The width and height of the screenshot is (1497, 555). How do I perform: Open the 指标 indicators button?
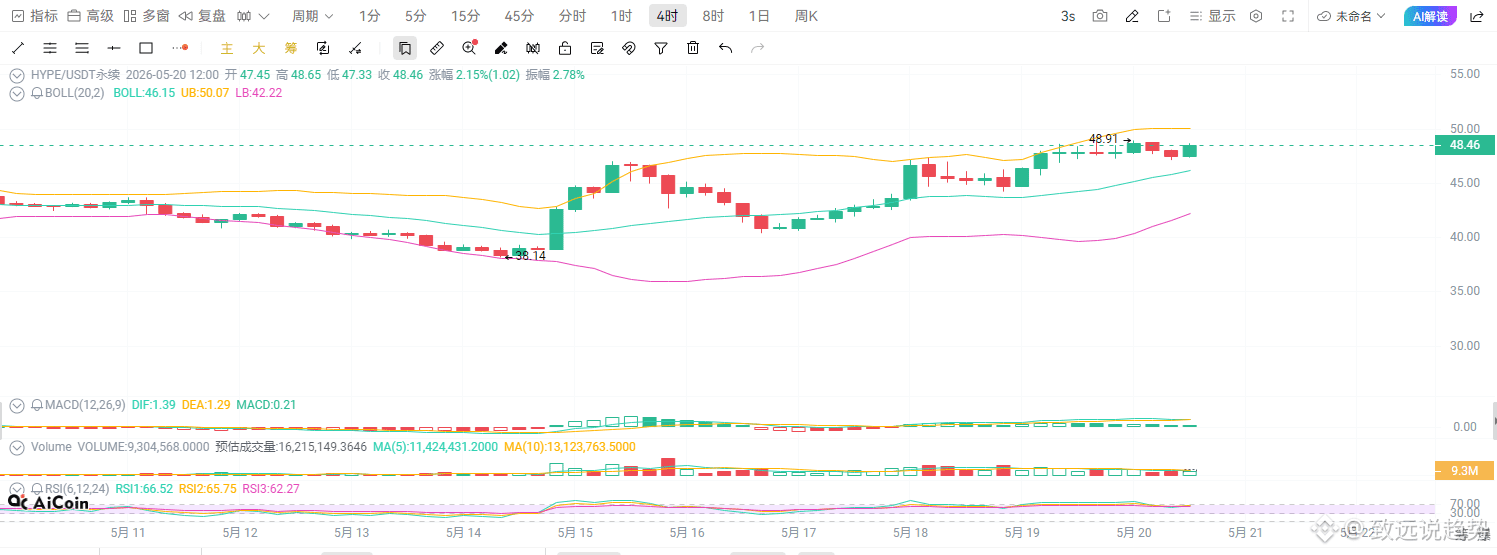tap(34, 16)
